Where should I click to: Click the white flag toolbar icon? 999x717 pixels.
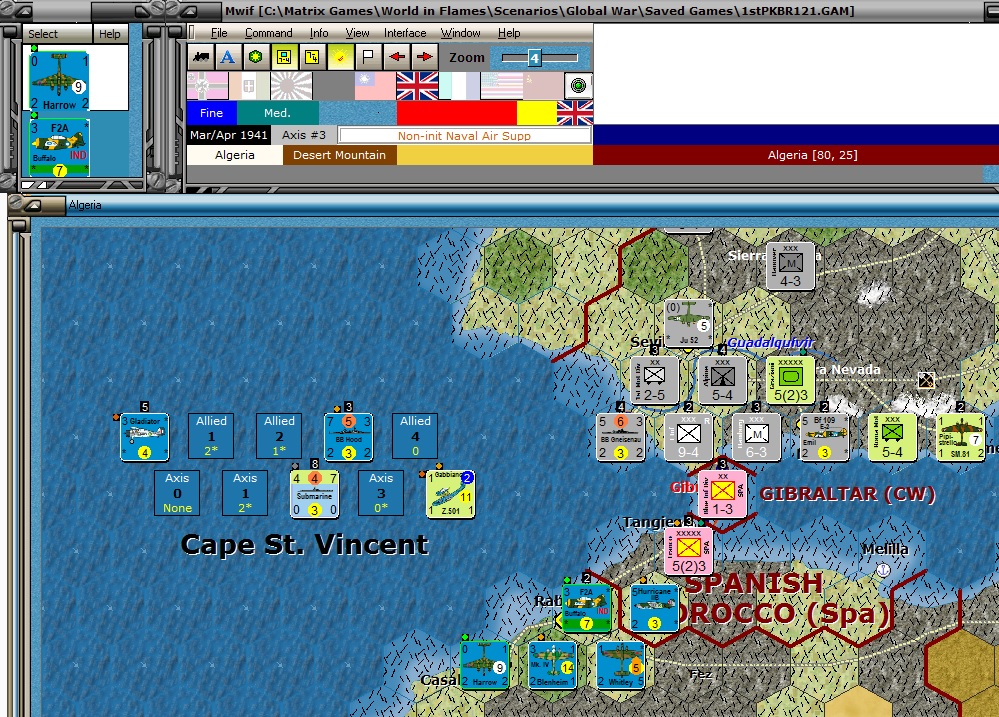(368, 57)
